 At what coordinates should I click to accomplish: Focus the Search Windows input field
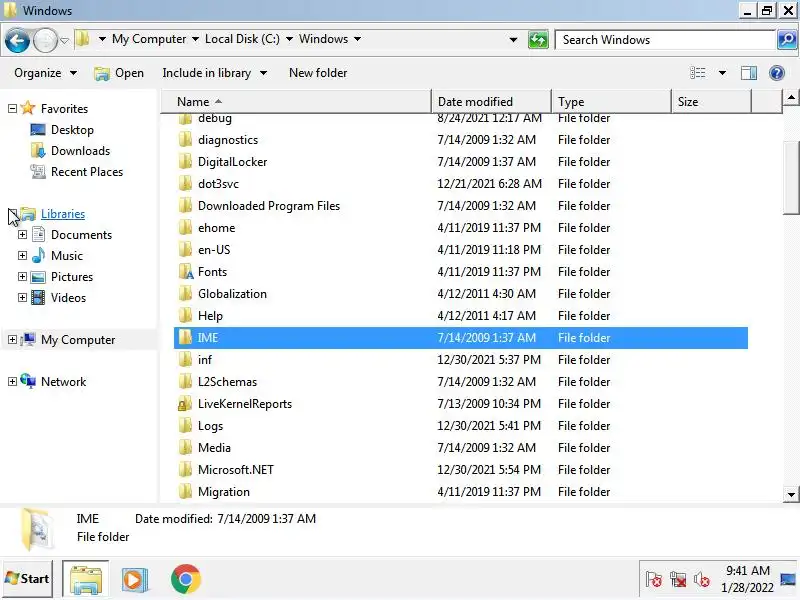click(665, 40)
